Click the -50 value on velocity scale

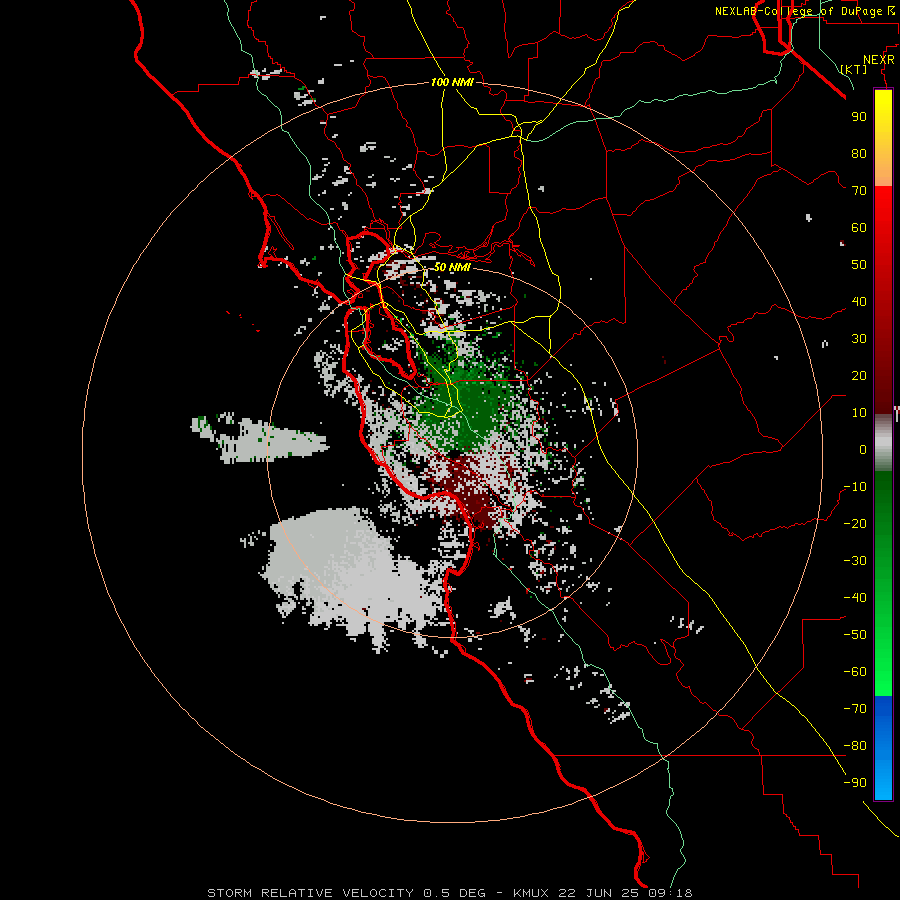(855, 635)
